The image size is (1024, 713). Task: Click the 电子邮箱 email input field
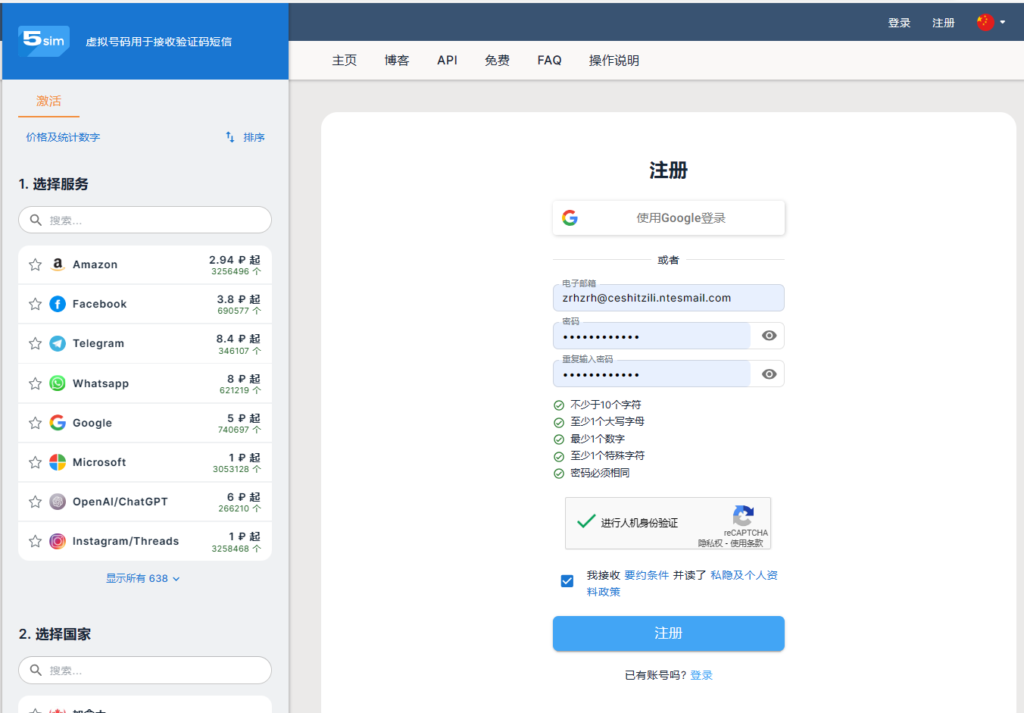point(668,298)
